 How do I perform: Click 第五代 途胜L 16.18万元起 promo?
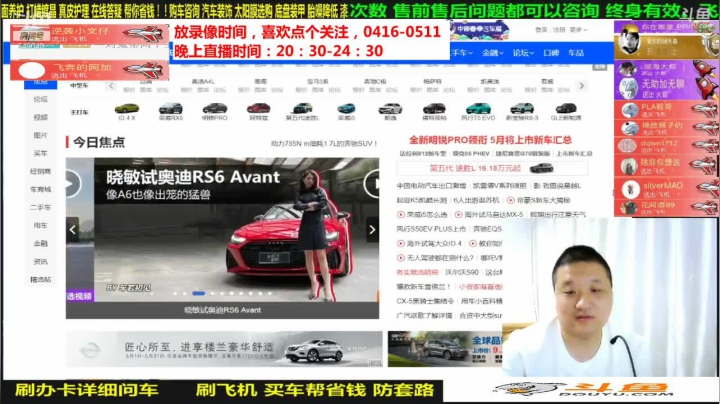pyautogui.click(x=492, y=168)
